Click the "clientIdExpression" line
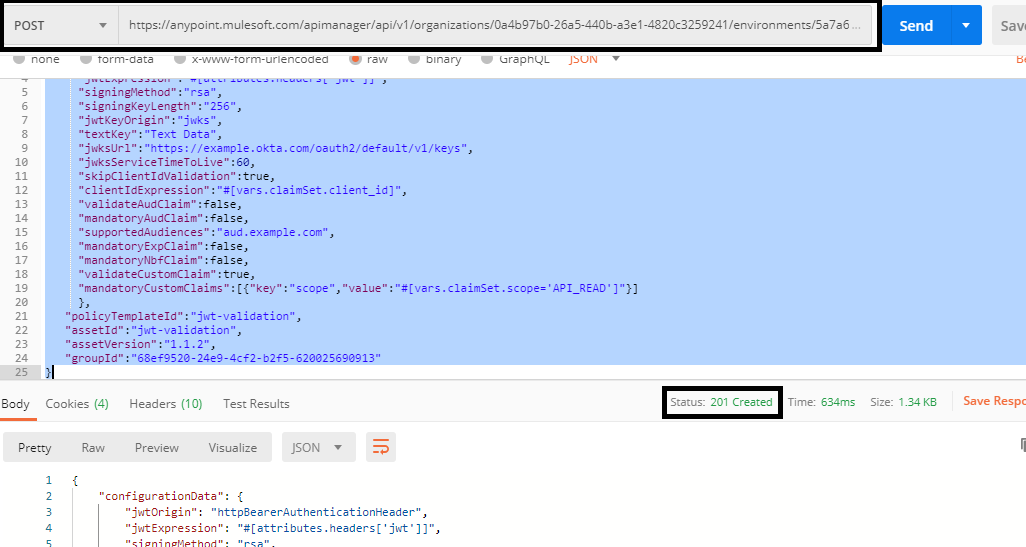 tap(242, 190)
